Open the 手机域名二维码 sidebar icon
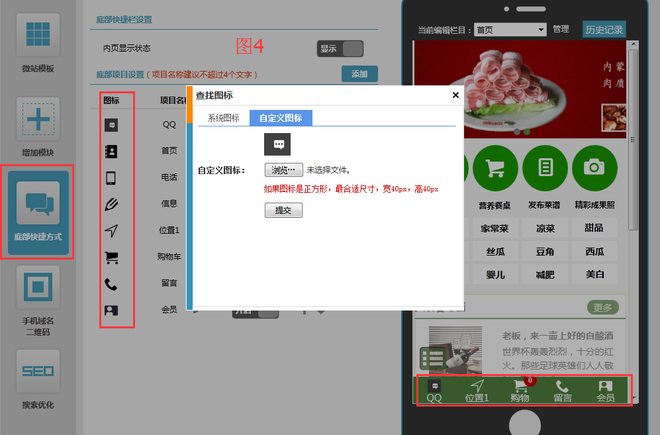Image resolution: width=660 pixels, height=435 pixels. coord(38,287)
